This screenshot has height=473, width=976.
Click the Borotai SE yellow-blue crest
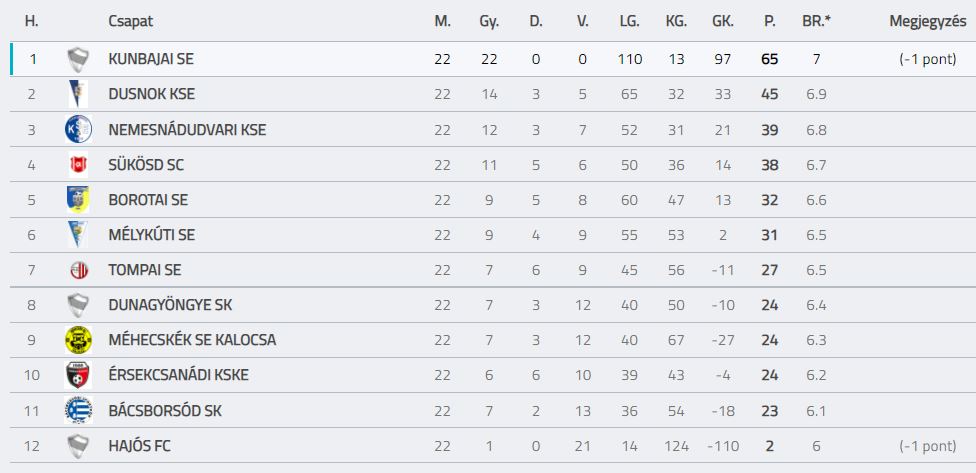[78, 200]
